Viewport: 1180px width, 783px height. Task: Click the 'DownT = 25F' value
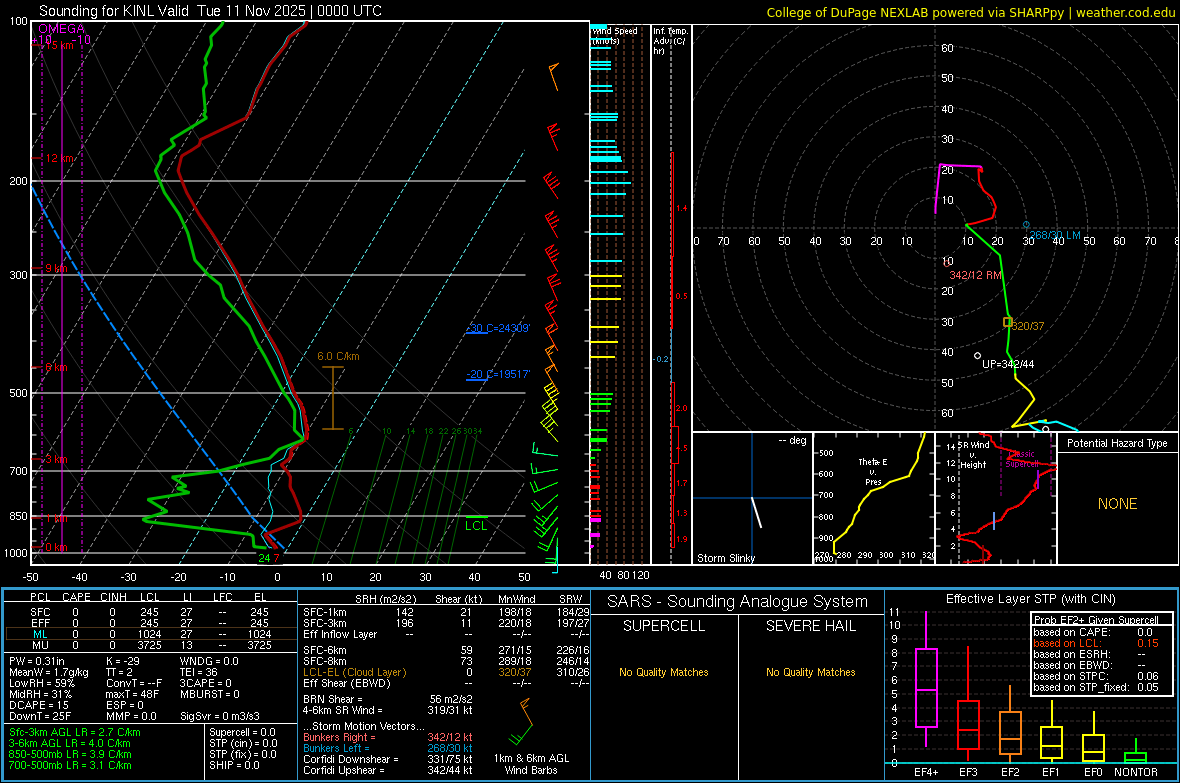coord(40,716)
